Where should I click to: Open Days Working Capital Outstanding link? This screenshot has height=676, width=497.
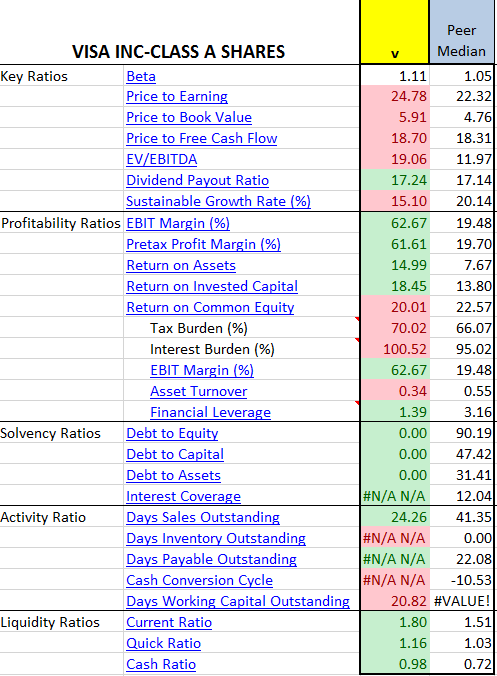238,601
